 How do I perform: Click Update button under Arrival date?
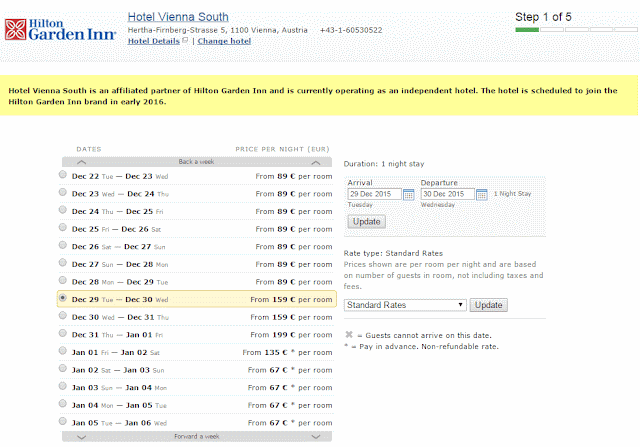[367, 222]
